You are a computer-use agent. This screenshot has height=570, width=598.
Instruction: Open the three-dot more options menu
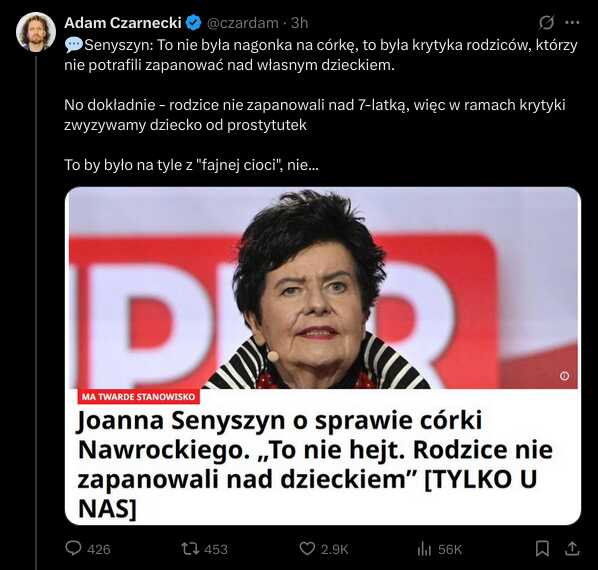tap(572, 22)
